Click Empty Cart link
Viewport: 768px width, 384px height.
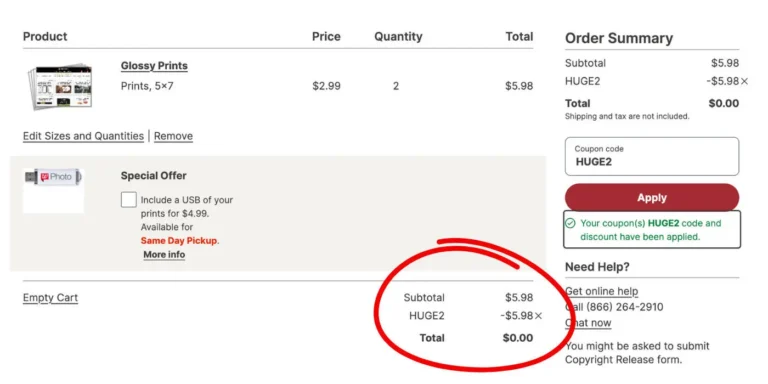pyautogui.click(x=50, y=298)
